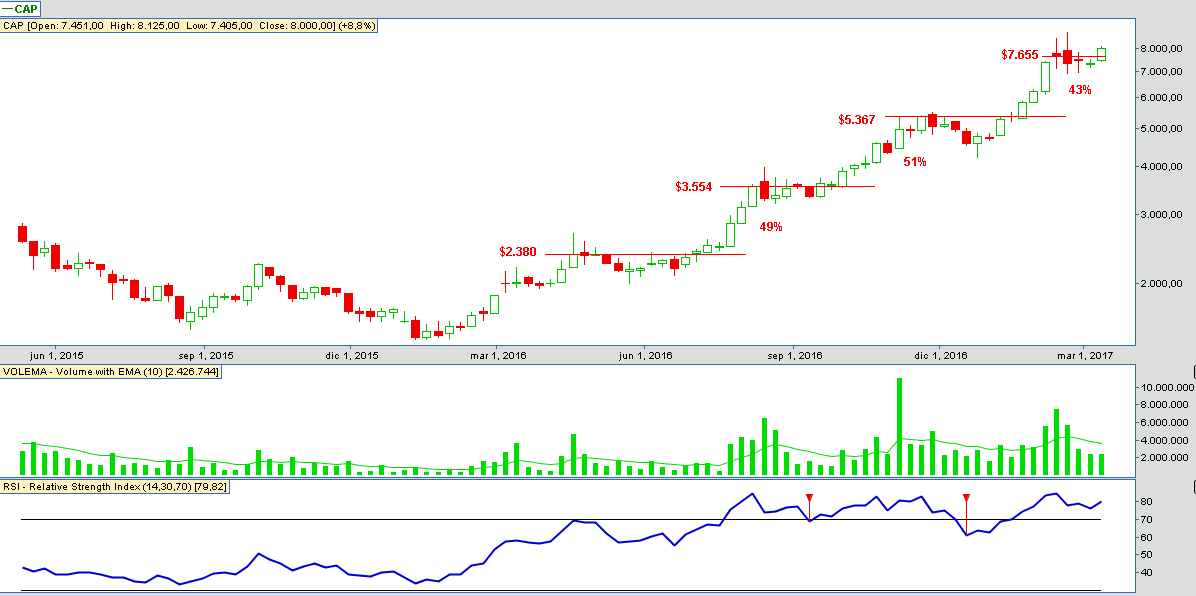Image resolution: width=1196 pixels, height=596 pixels.
Task: Select the RSI Relative Strength Index label
Action: click(114, 486)
